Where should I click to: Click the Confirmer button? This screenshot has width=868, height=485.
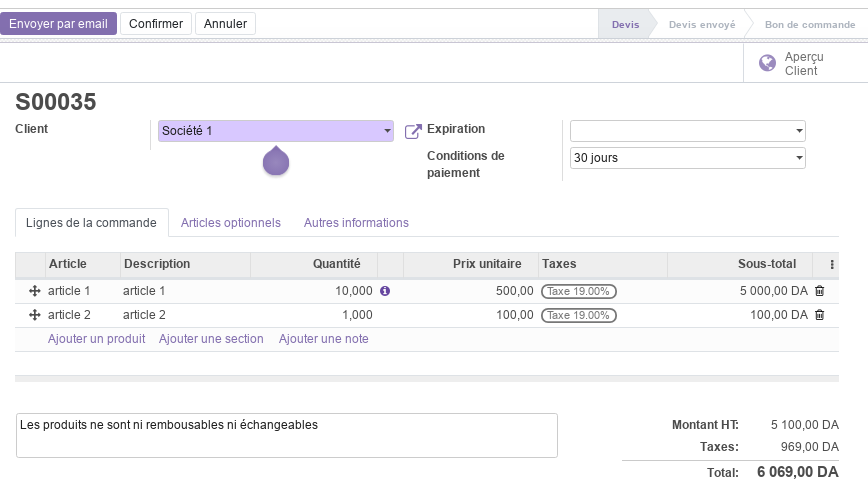tap(156, 24)
